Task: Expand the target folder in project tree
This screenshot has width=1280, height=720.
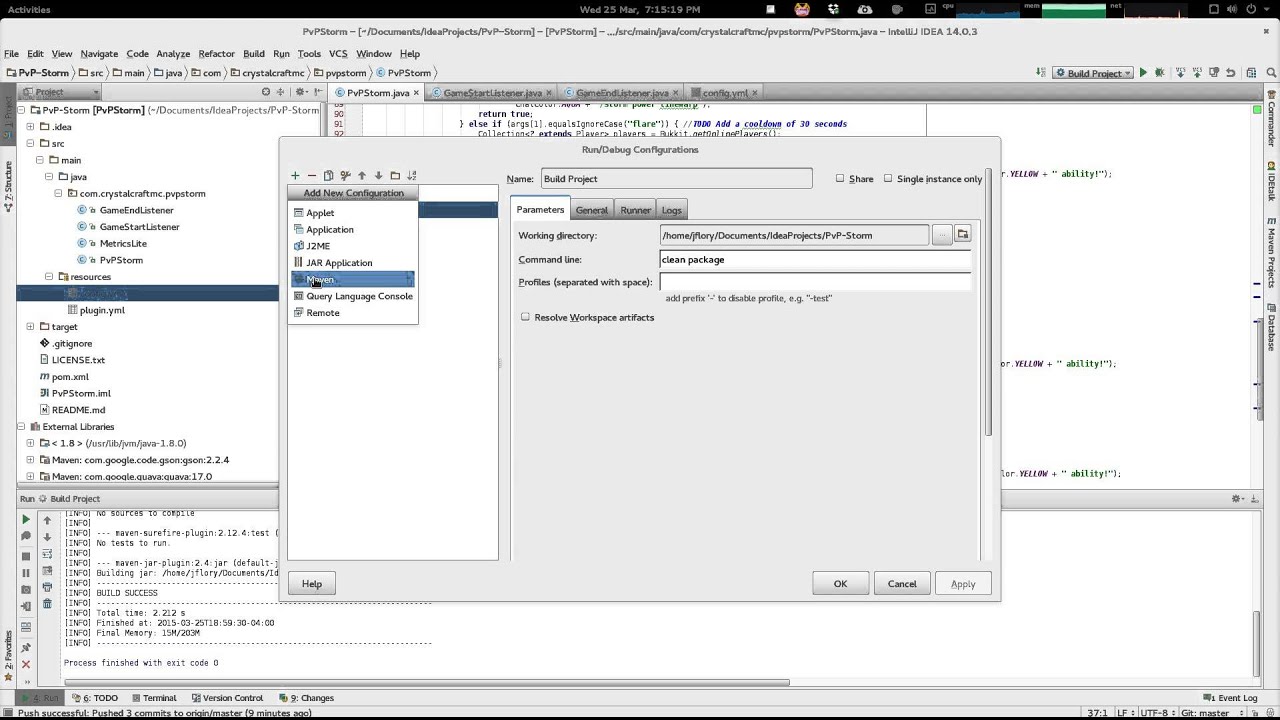Action: tap(30, 327)
